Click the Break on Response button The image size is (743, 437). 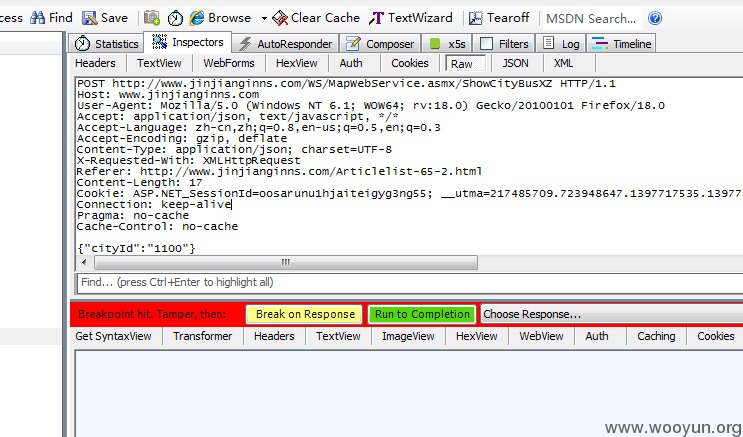click(304, 314)
